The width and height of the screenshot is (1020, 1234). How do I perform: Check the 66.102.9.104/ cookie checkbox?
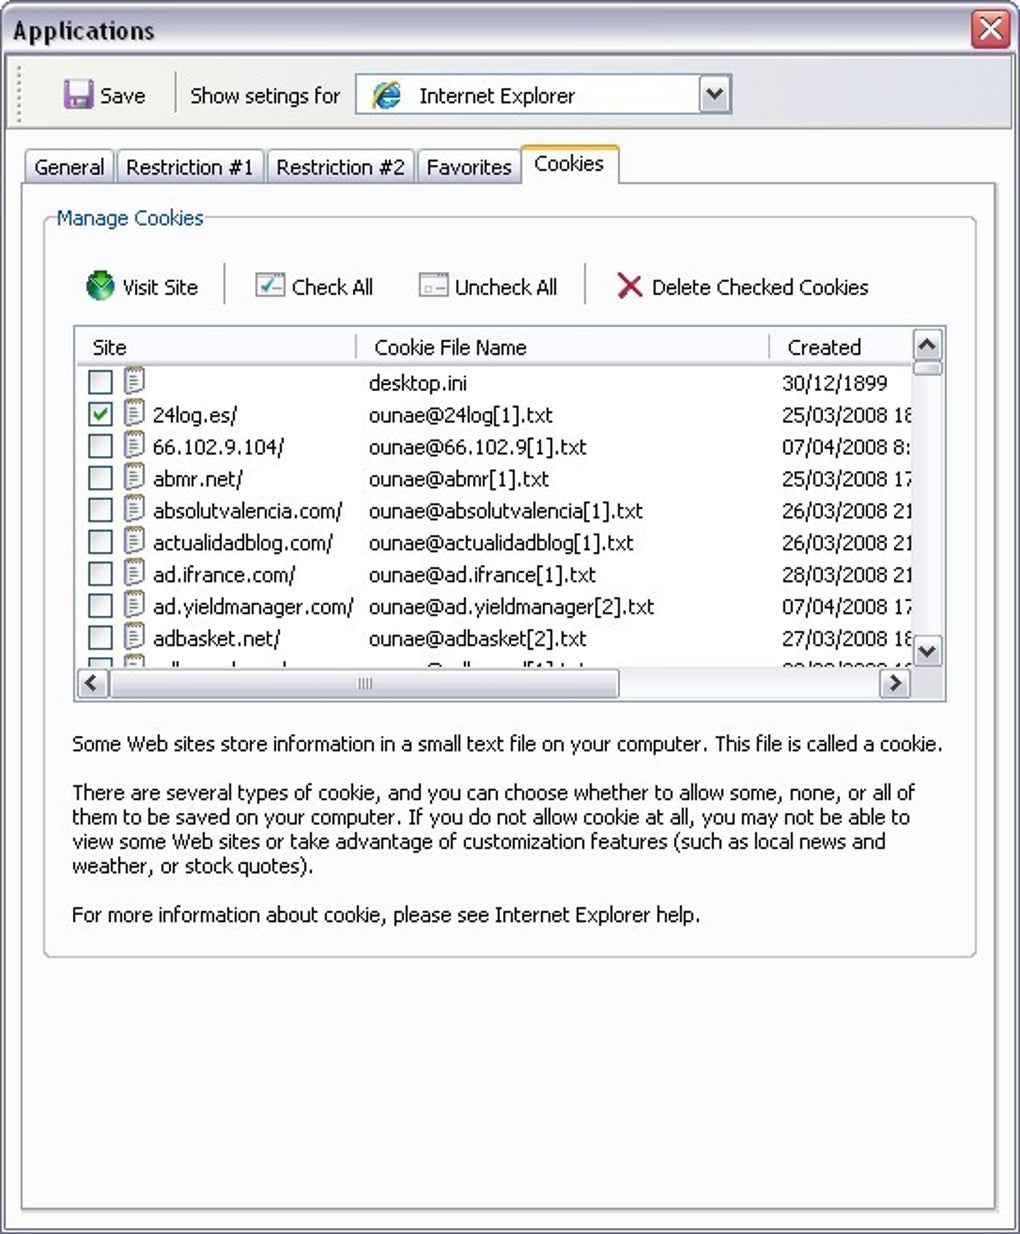100,446
